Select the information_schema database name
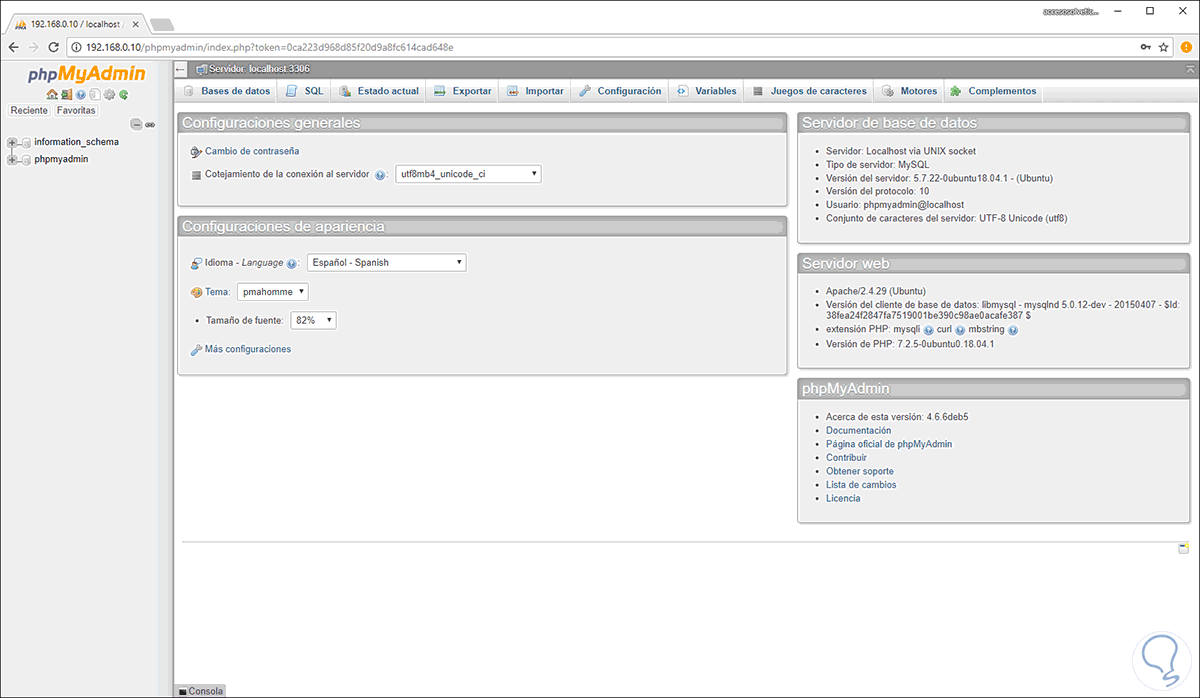Viewport: 1200px width, 698px height. [76, 142]
